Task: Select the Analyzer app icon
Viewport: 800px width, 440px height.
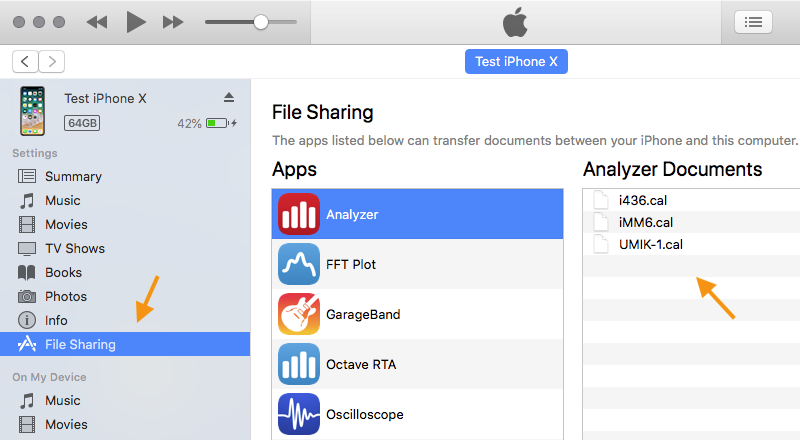Action: pos(298,214)
